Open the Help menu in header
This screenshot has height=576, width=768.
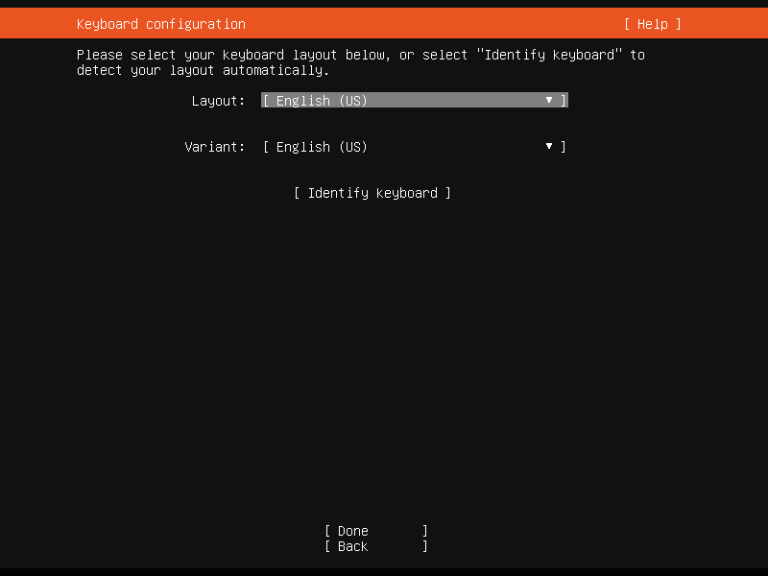coord(652,24)
